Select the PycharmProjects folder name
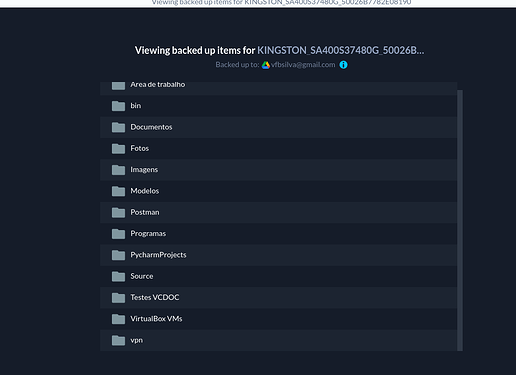The width and height of the screenshot is (516, 375). (x=158, y=255)
